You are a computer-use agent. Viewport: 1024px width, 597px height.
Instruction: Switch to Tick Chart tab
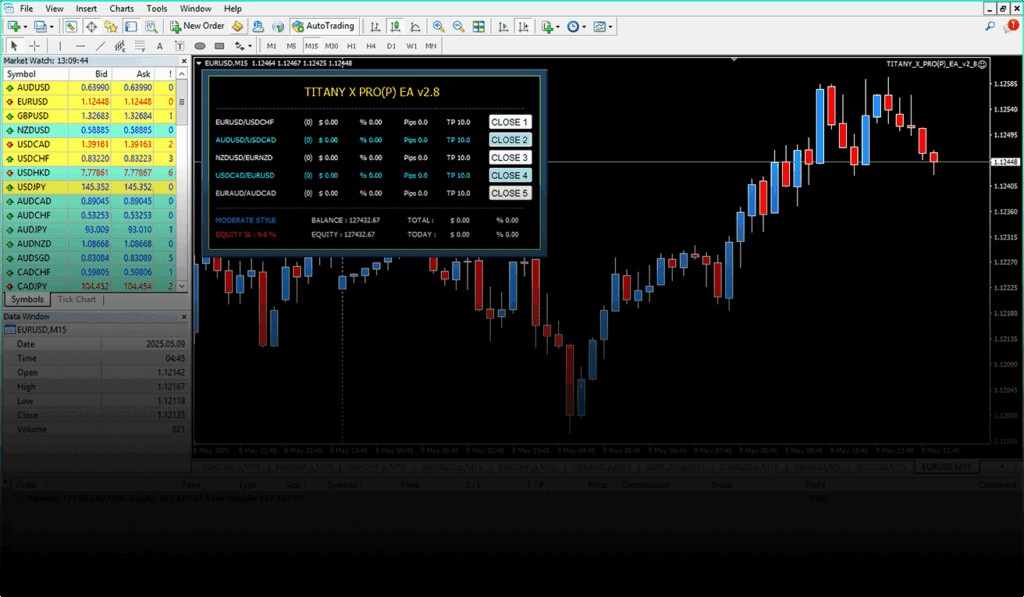click(x=76, y=299)
